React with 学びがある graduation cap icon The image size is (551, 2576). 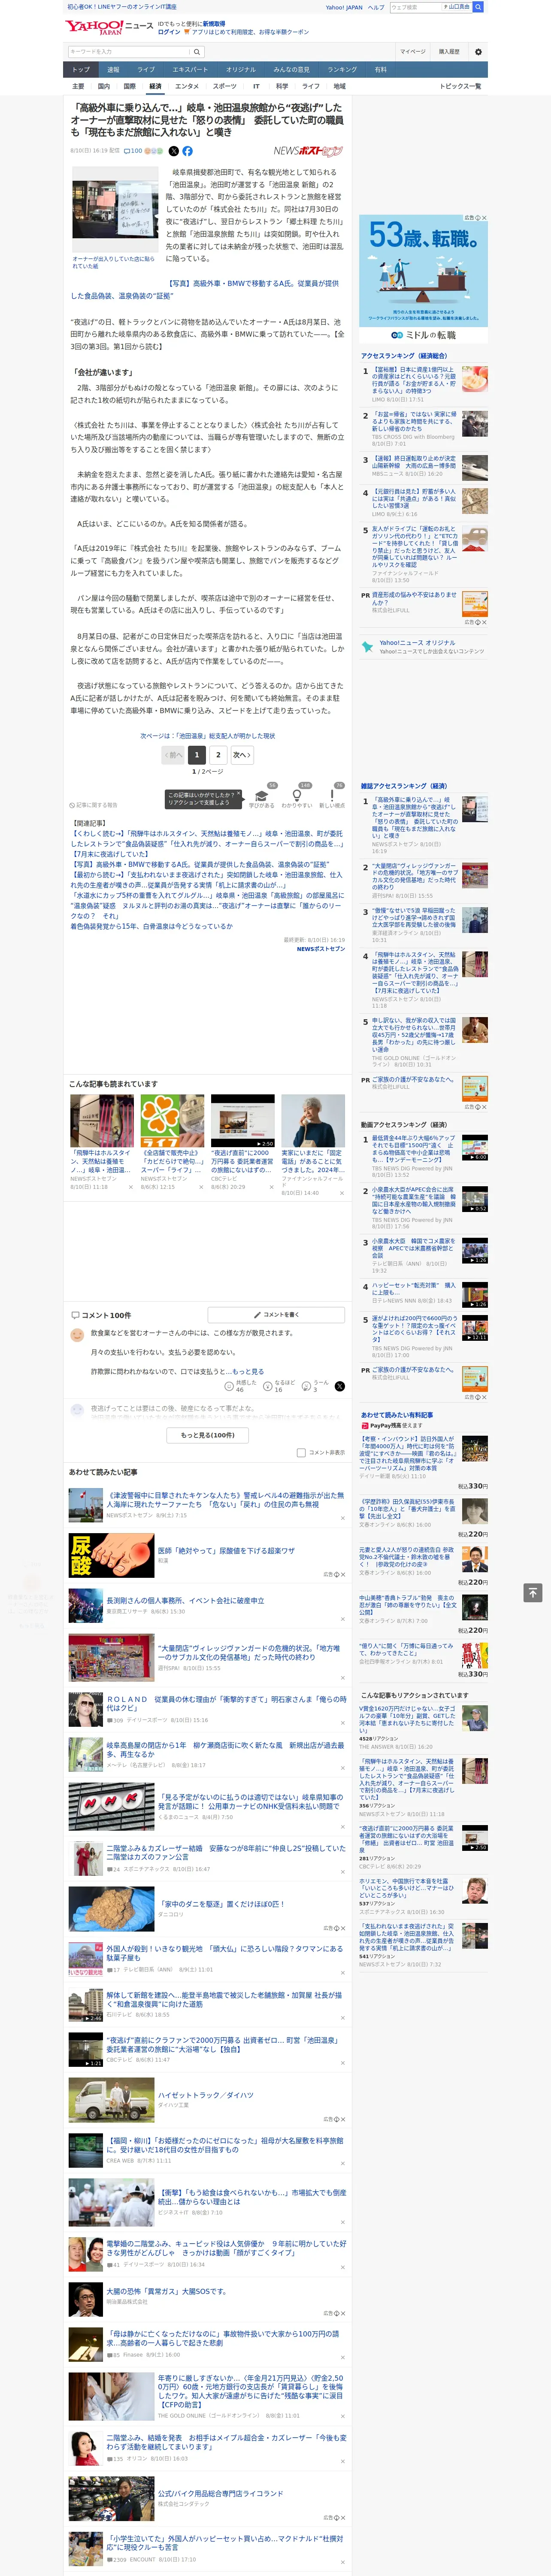pos(262,797)
